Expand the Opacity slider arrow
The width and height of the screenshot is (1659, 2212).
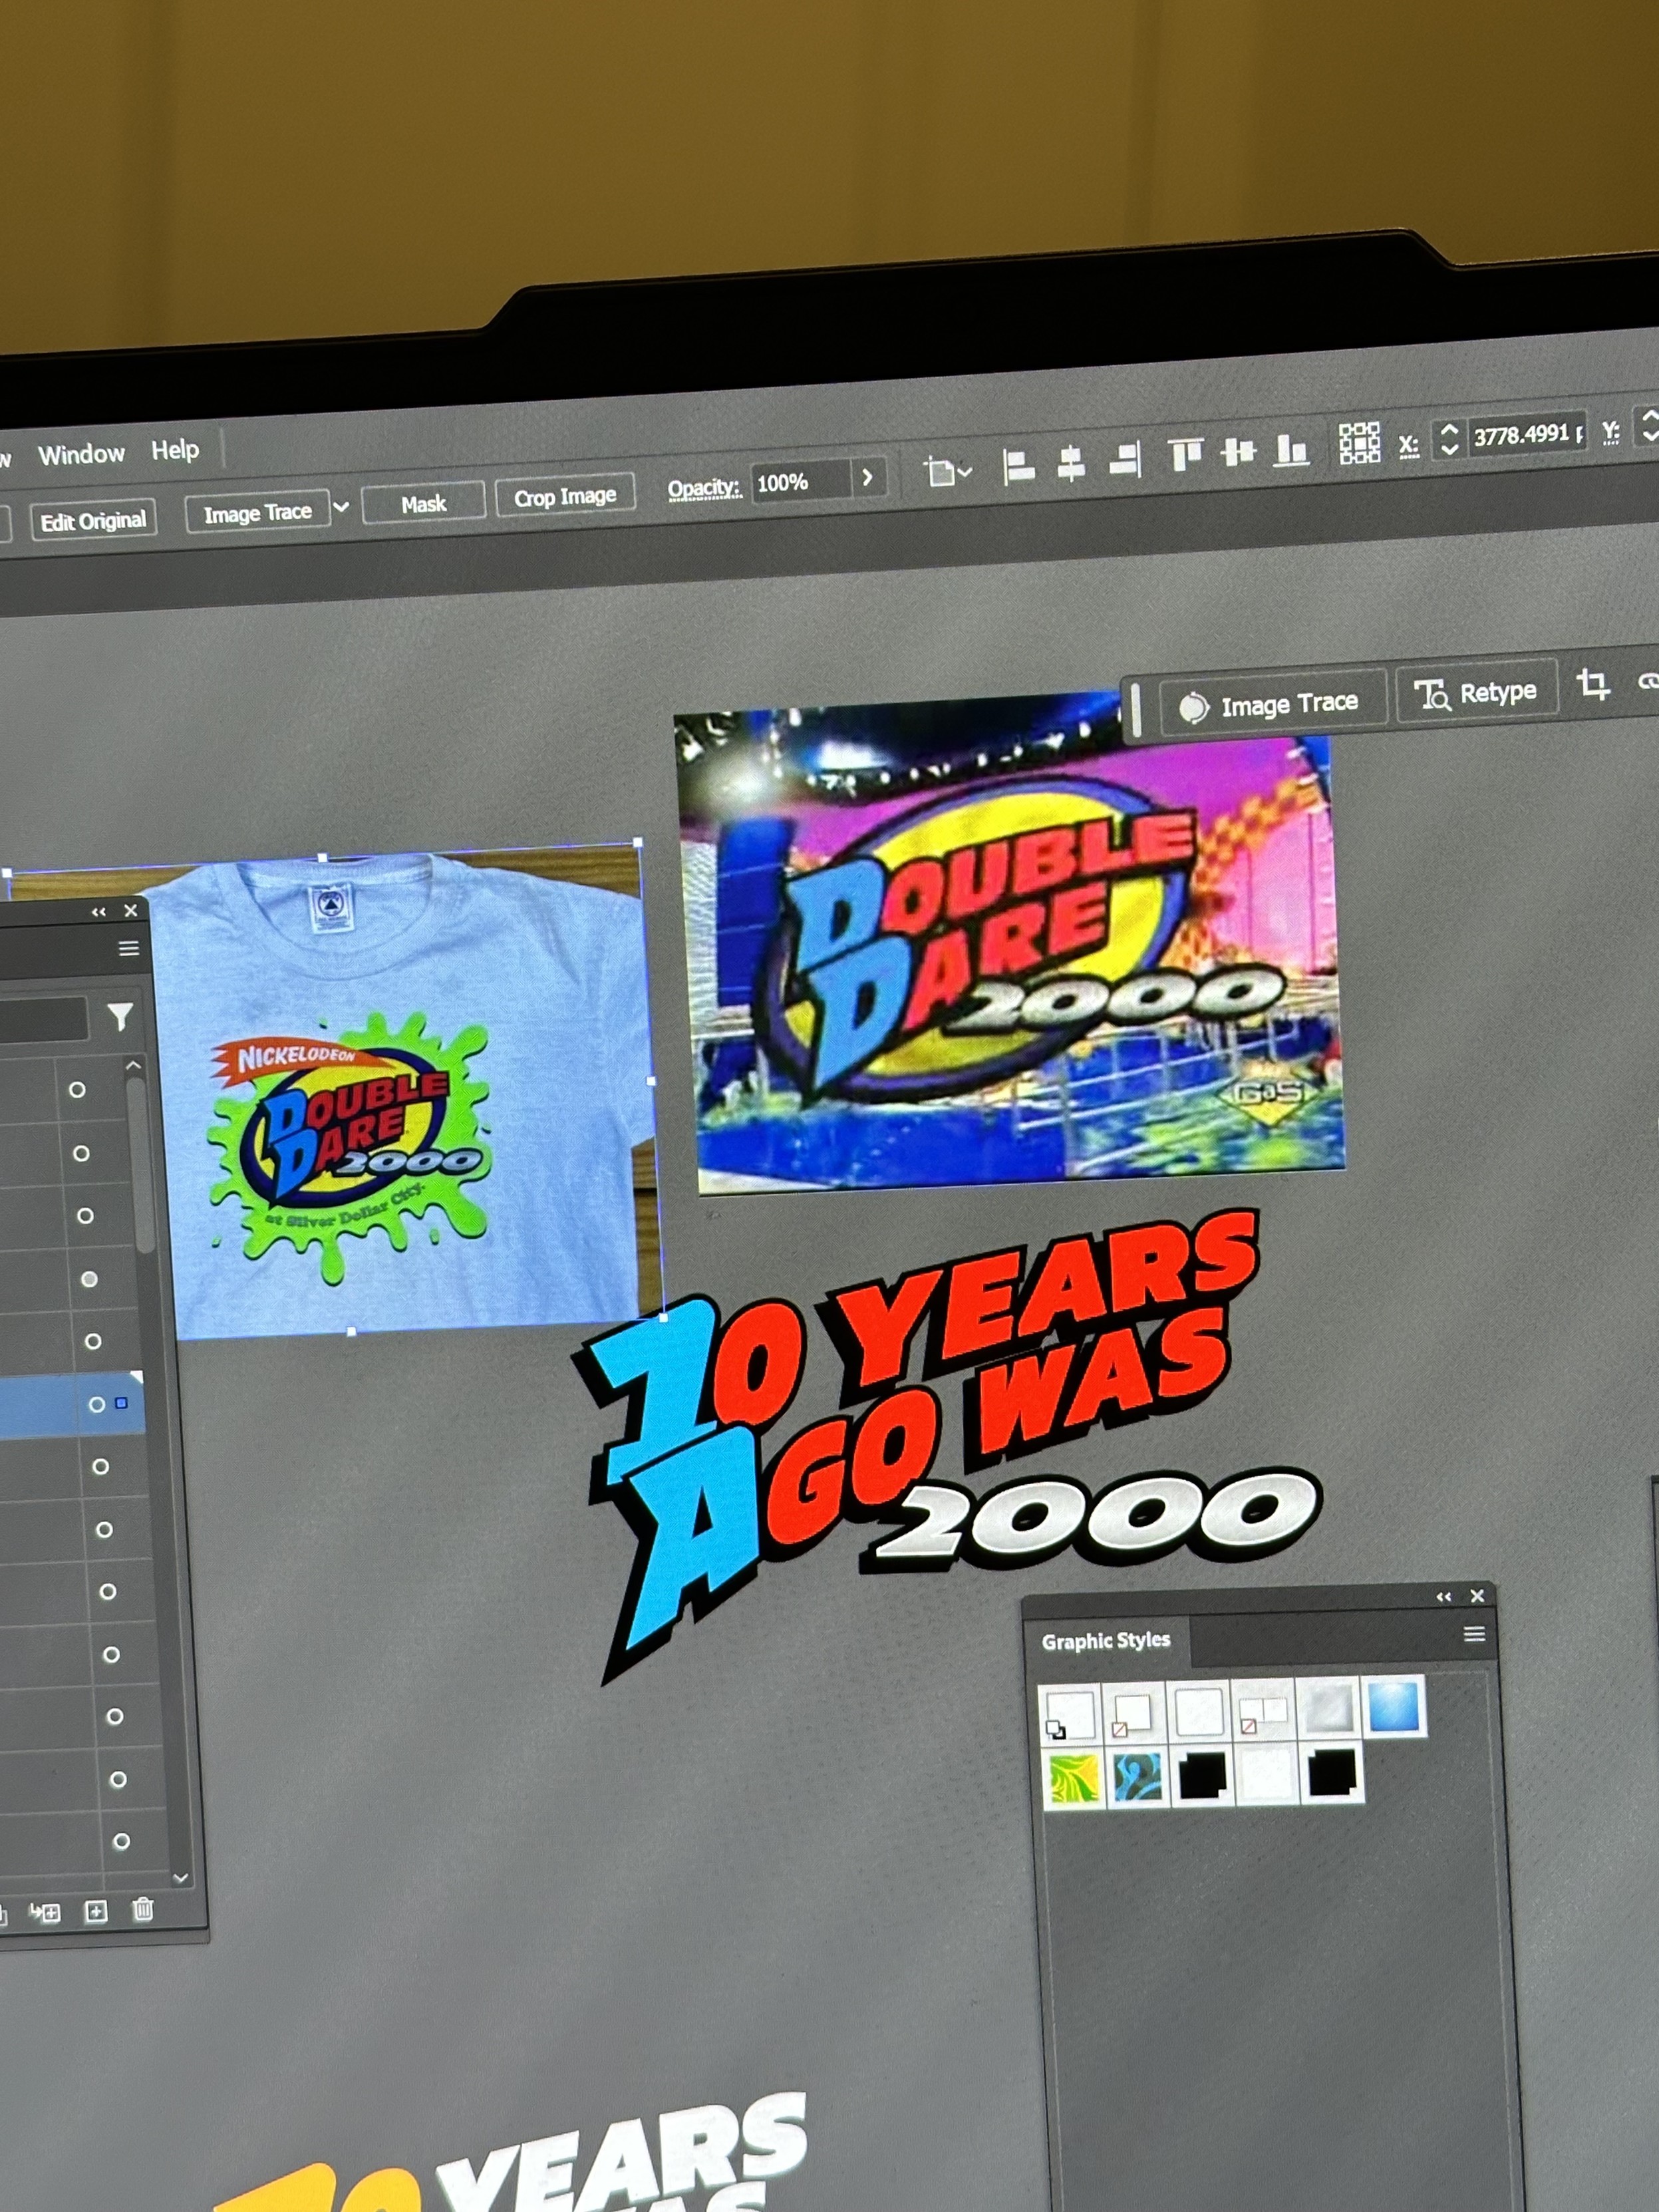click(867, 478)
